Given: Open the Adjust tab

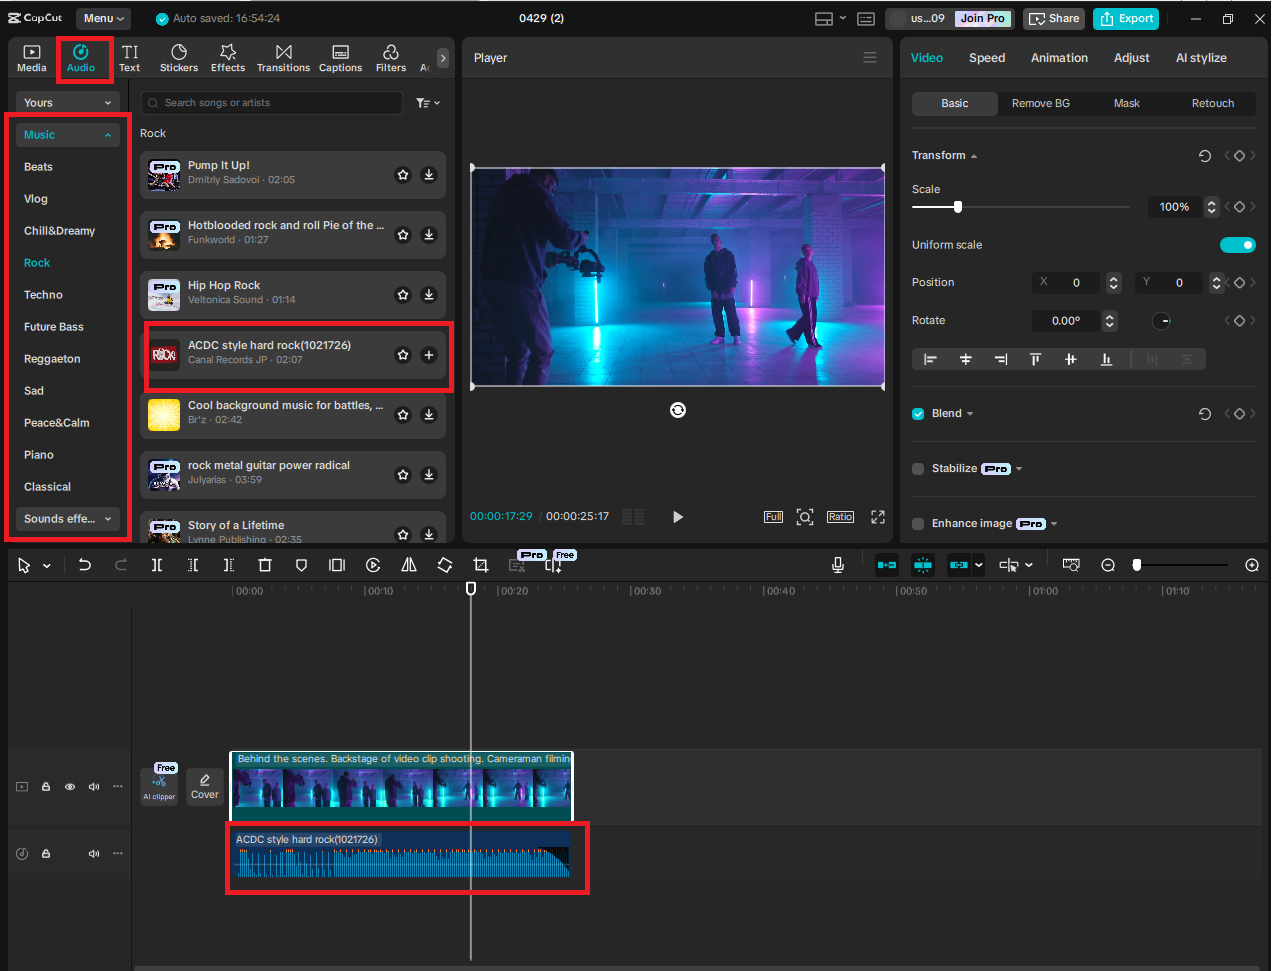Looking at the screenshot, I should [1132, 58].
